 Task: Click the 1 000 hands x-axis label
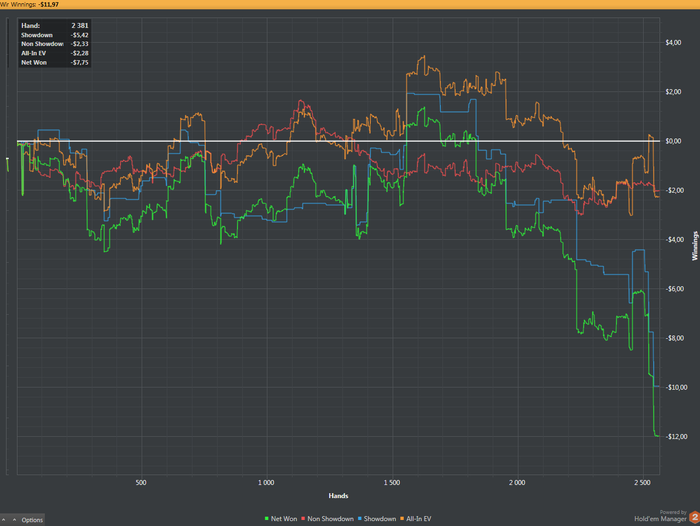[x=267, y=483]
